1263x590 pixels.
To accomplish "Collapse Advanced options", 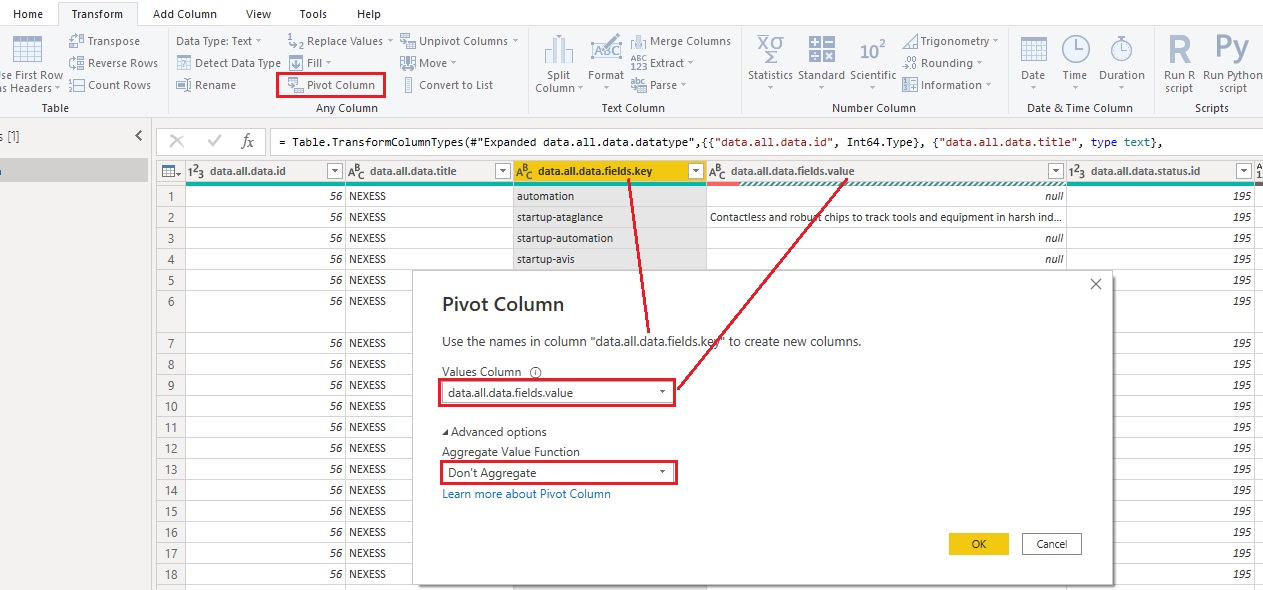I will pos(495,432).
